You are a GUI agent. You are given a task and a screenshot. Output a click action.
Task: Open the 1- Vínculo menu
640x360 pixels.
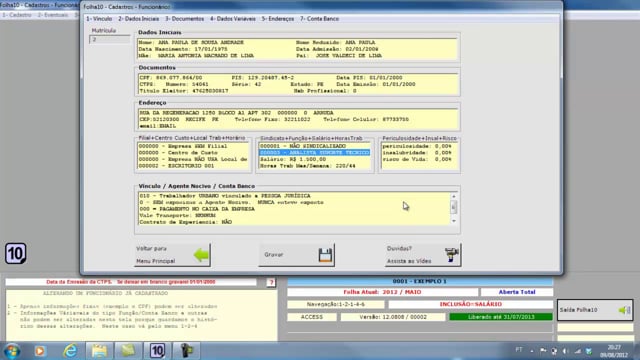point(99,19)
